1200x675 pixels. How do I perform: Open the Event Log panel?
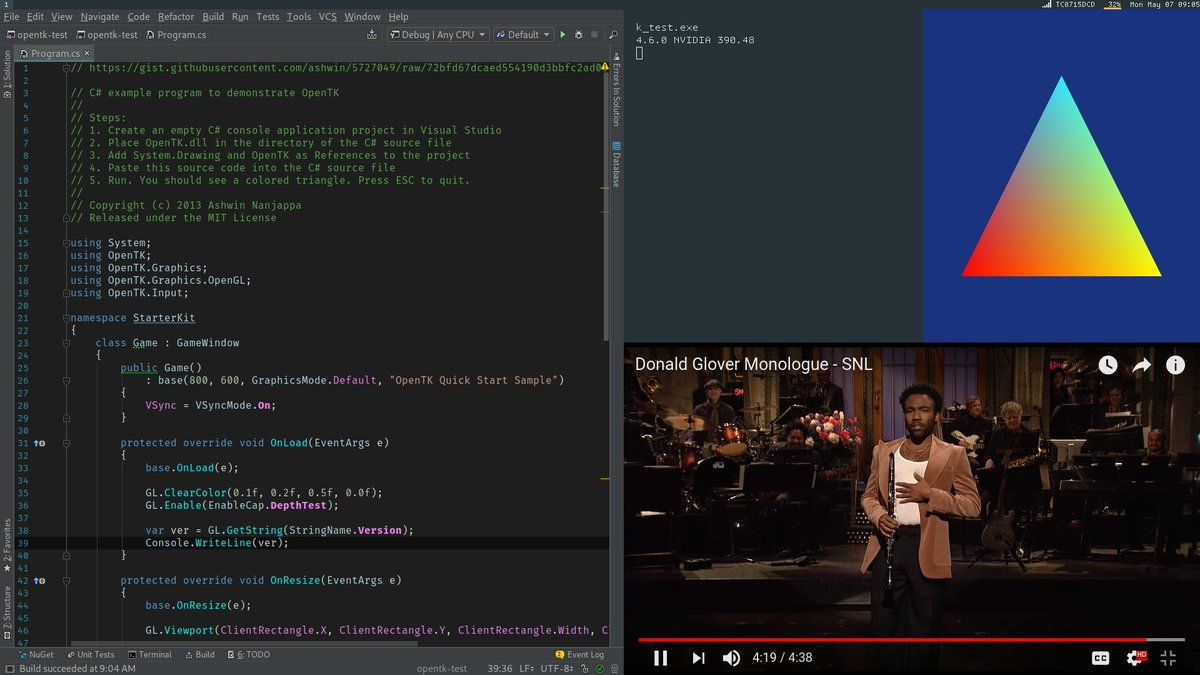(x=580, y=654)
